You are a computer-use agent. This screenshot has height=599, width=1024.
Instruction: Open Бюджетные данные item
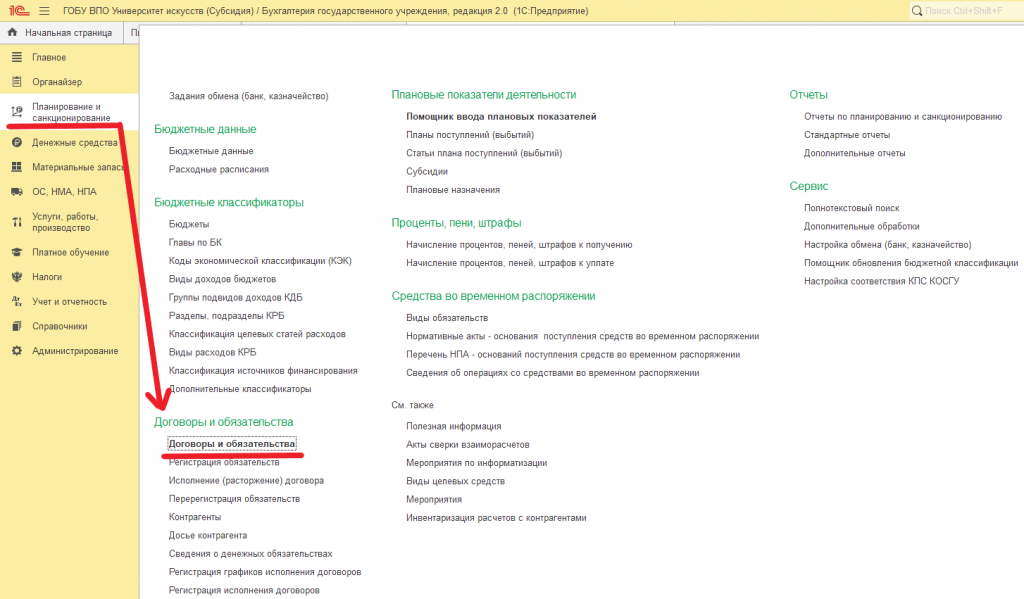(x=211, y=151)
